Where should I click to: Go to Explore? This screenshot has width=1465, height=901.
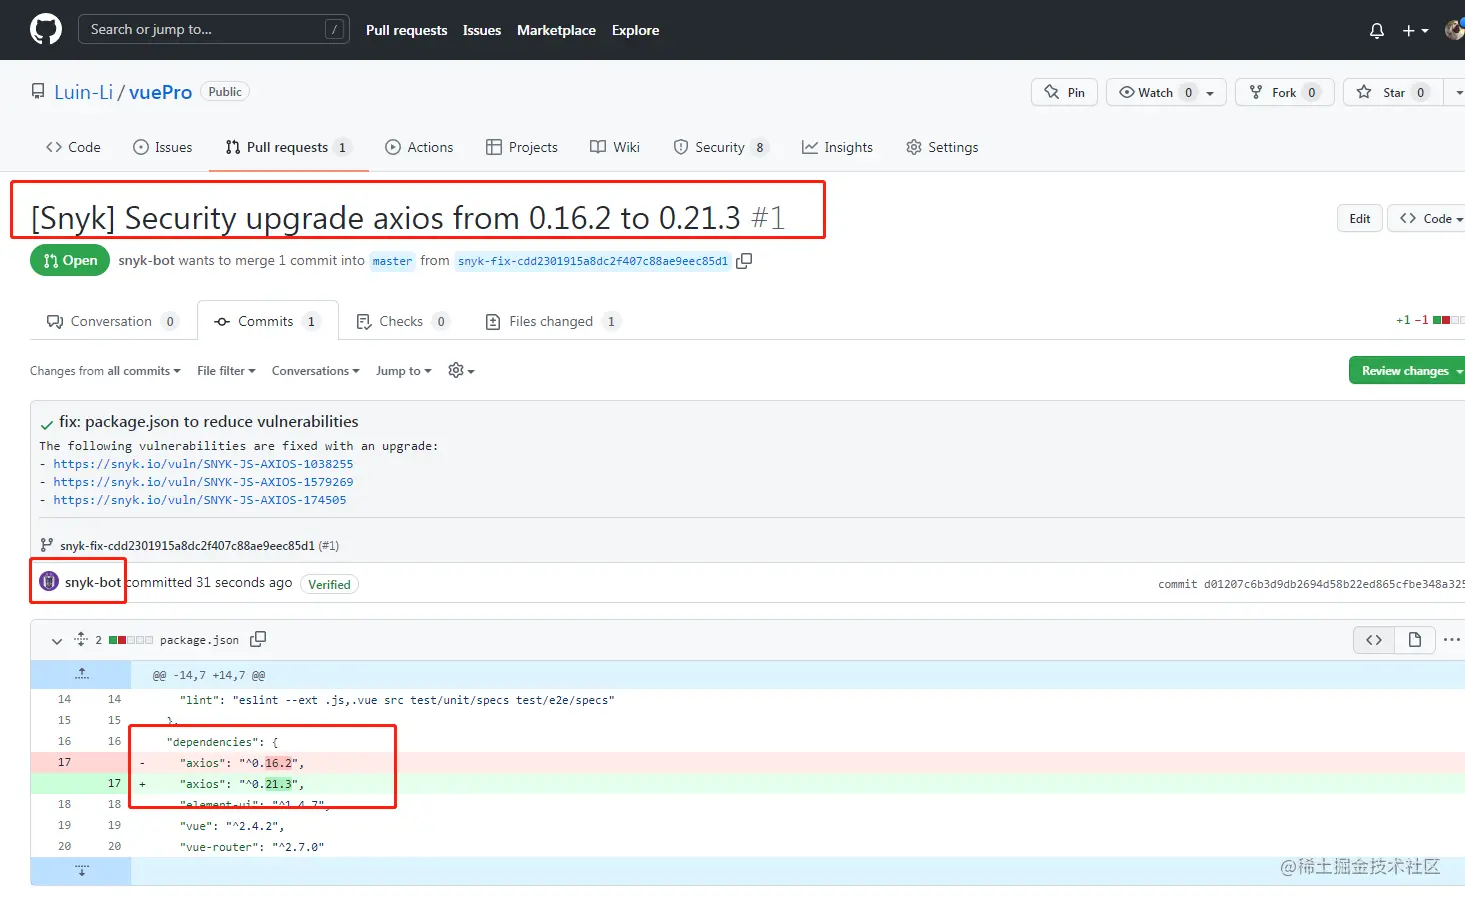tap(635, 30)
